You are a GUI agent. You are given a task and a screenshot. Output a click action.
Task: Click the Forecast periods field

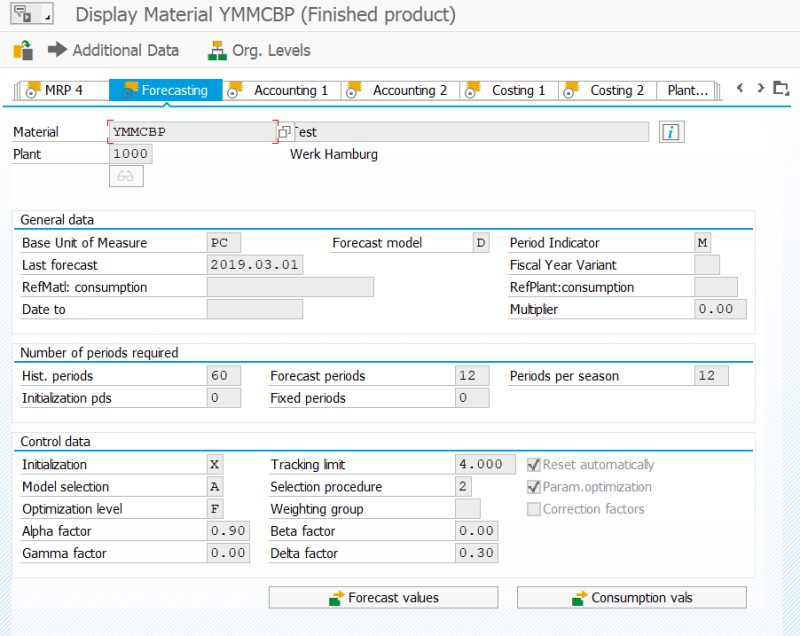[472, 376]
